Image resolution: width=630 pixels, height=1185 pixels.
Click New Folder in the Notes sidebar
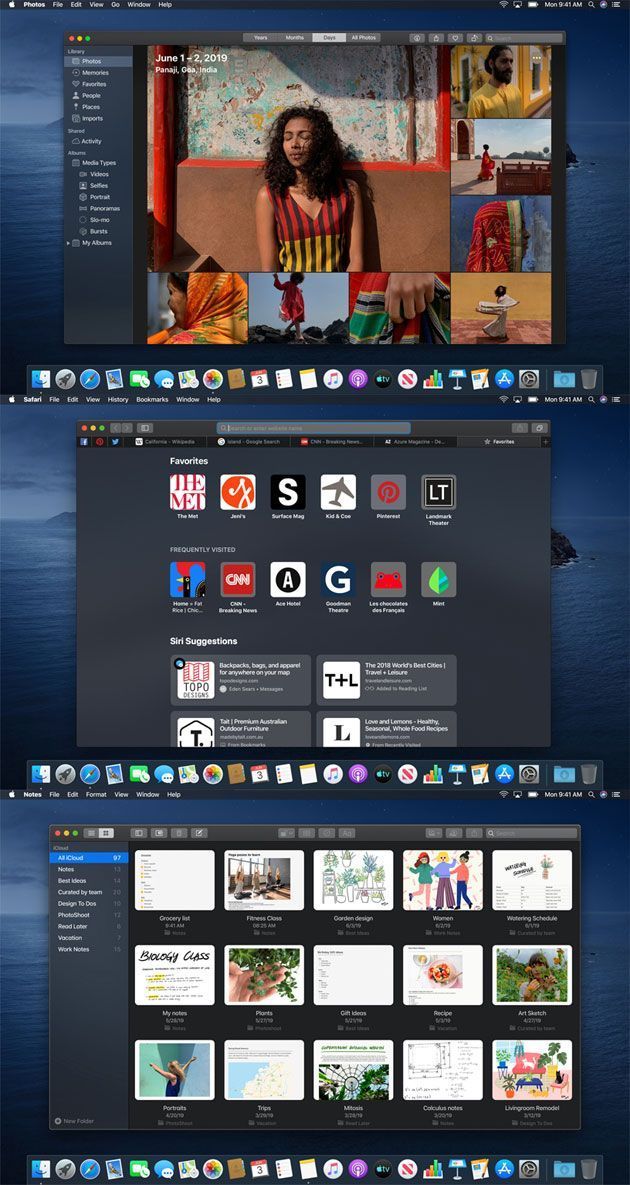(x=76, y=1121)
